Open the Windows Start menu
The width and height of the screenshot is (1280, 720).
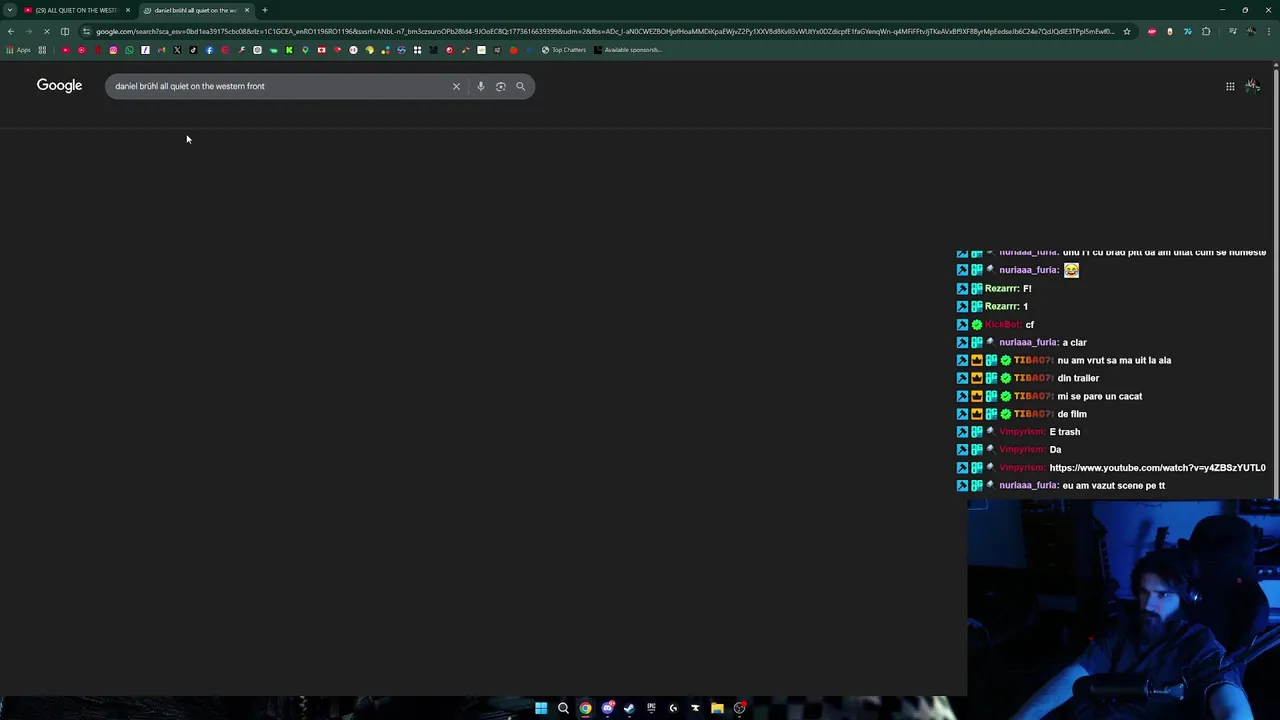[541, 708]
